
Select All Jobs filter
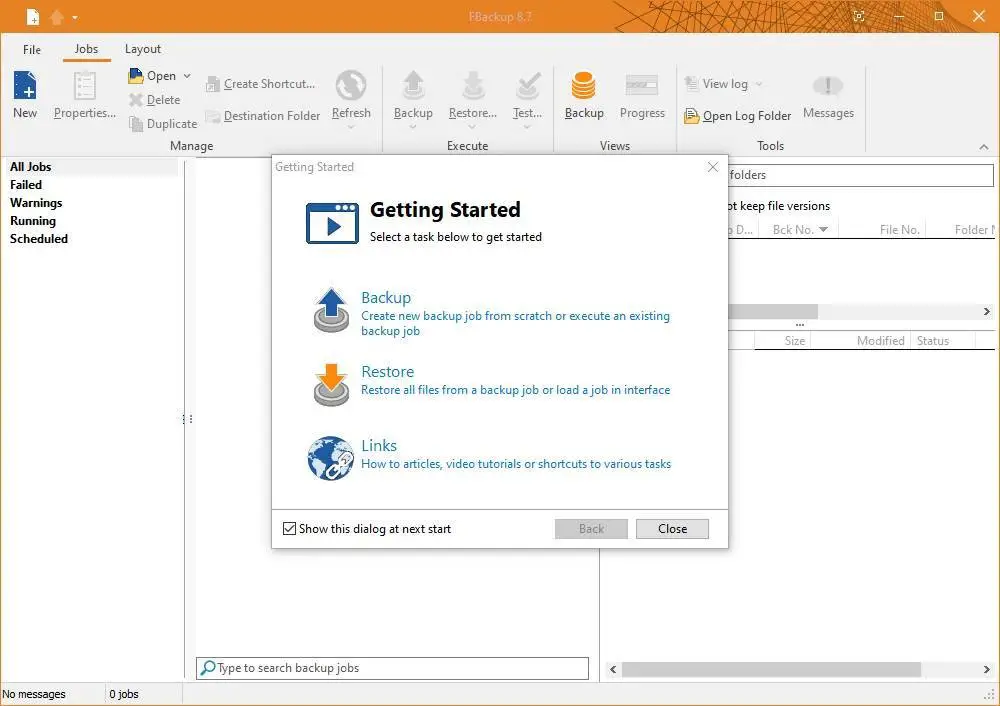point(30,166)
